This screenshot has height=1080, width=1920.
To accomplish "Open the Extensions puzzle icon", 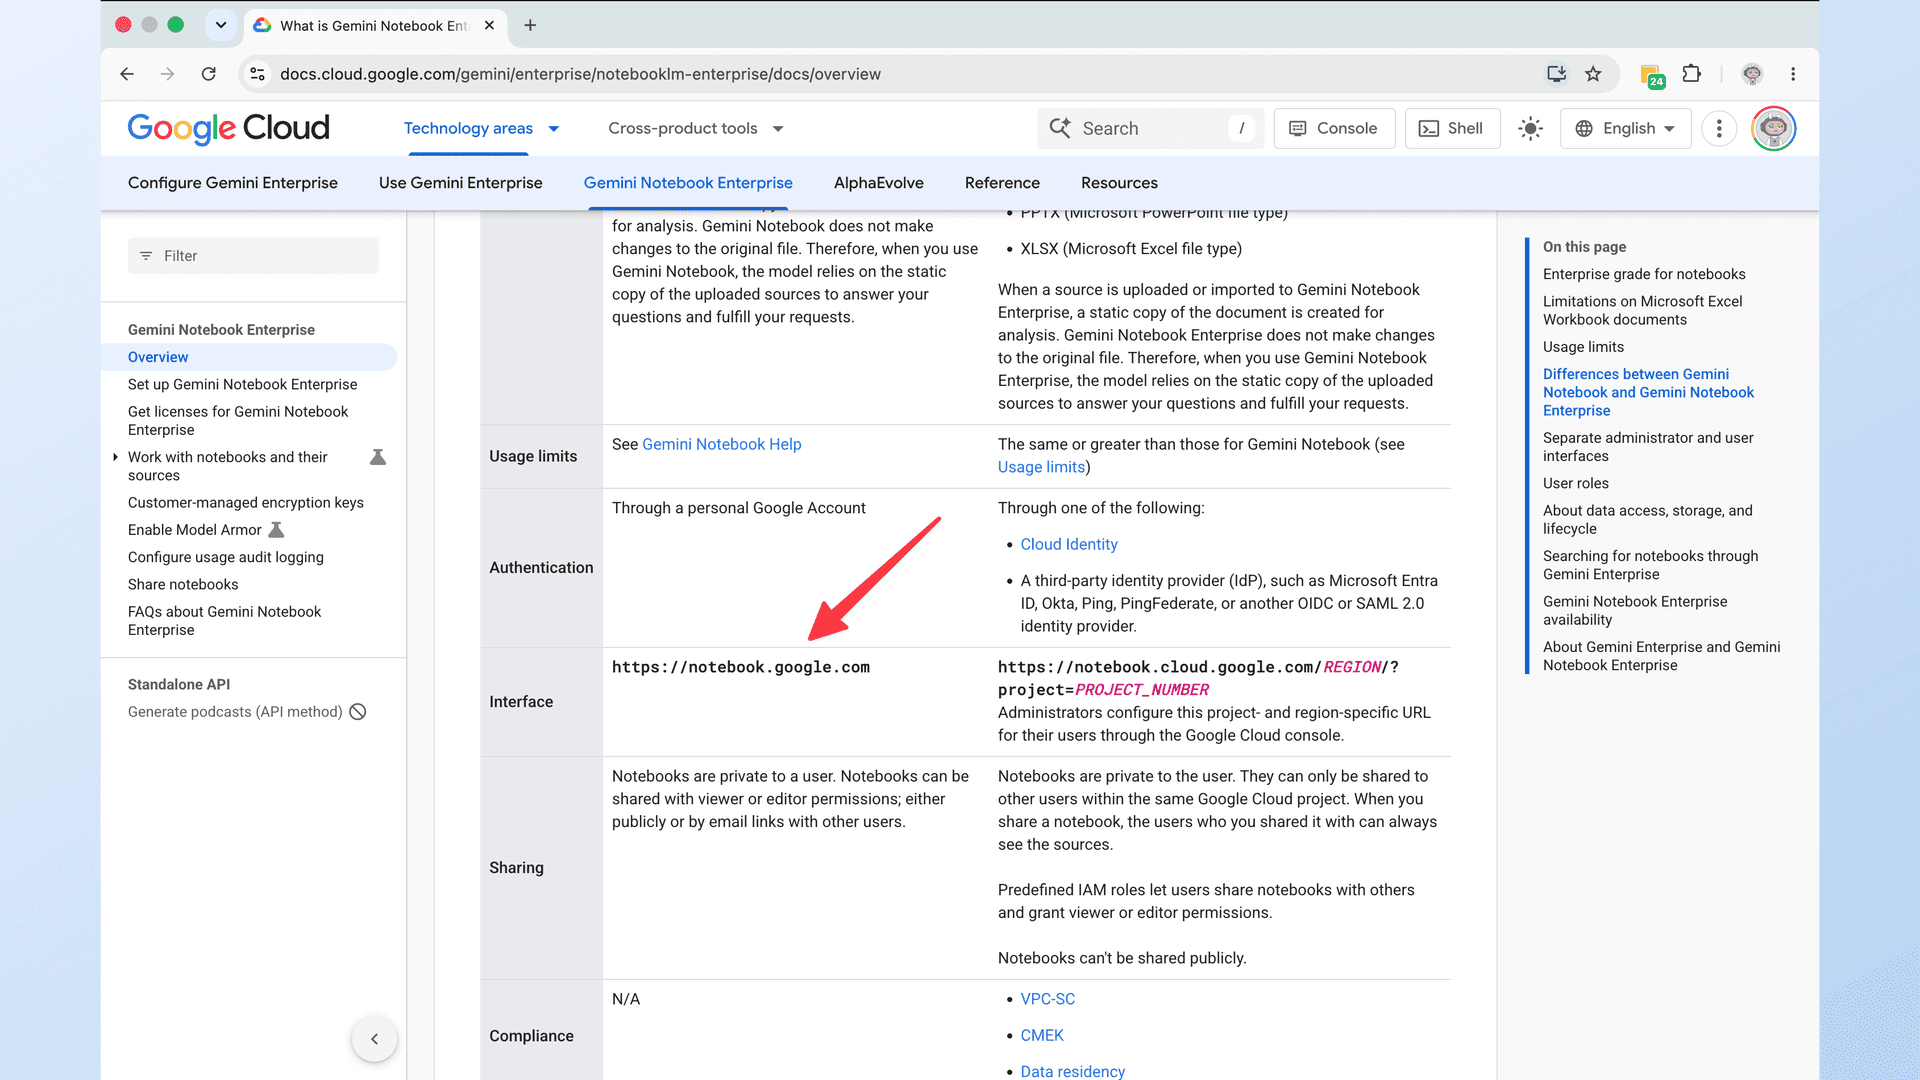I will tap(1691, 74).
